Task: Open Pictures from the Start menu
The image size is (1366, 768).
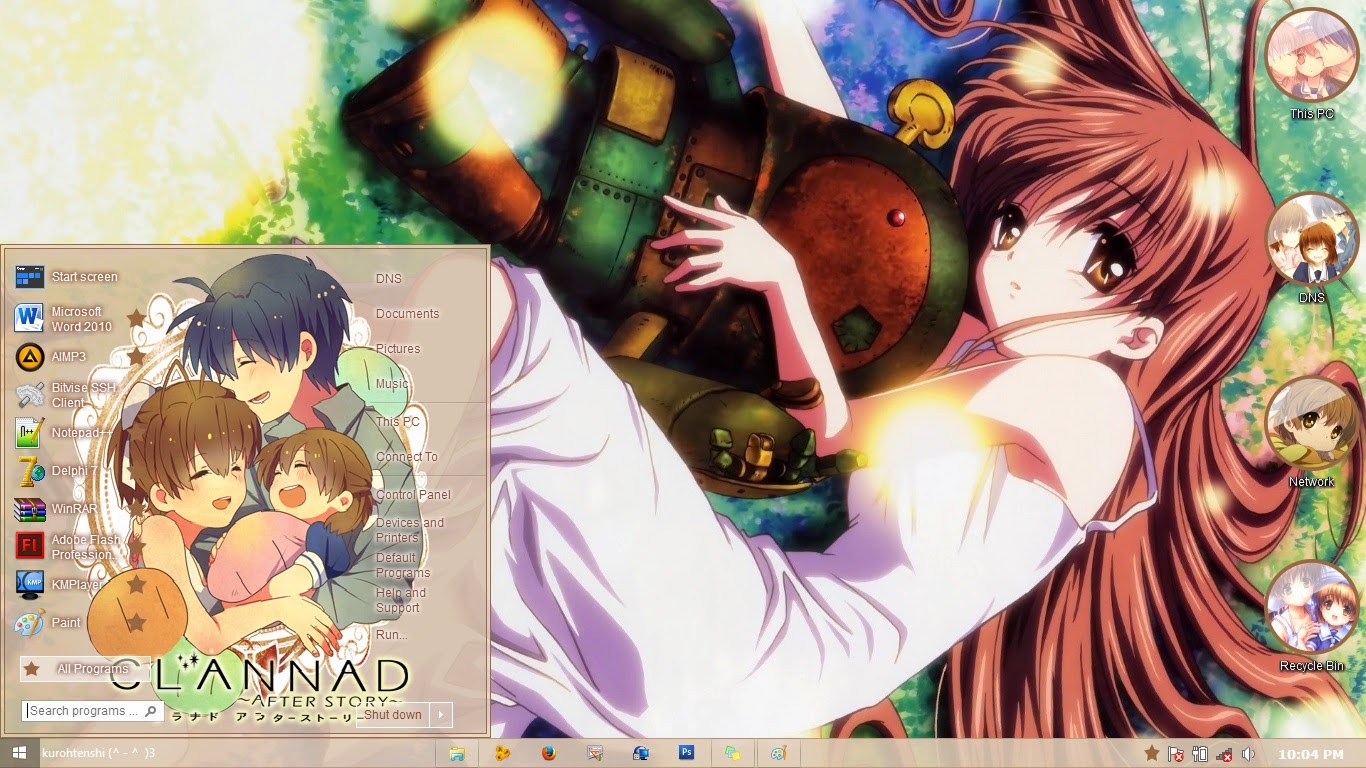Action: [x=398, y=349]
